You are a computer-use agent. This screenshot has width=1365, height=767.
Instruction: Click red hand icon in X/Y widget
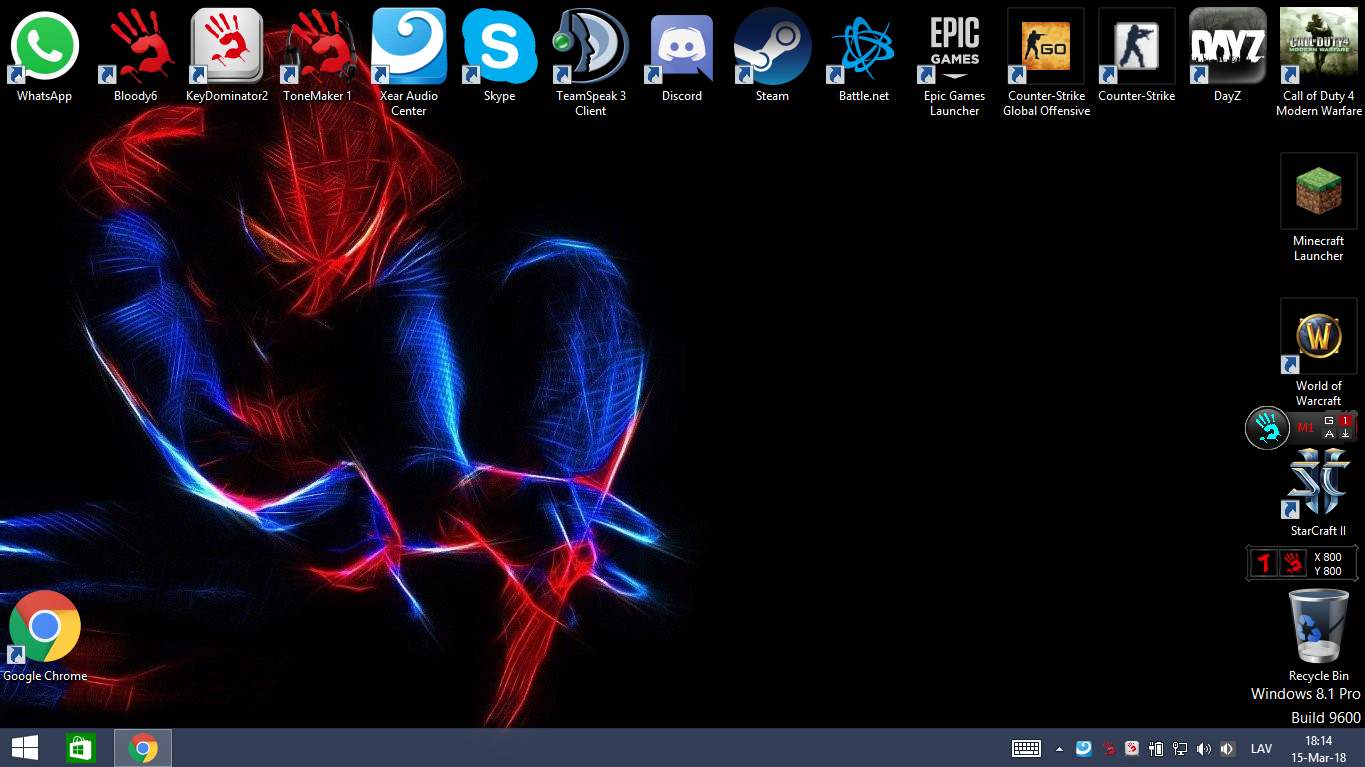1293,563
